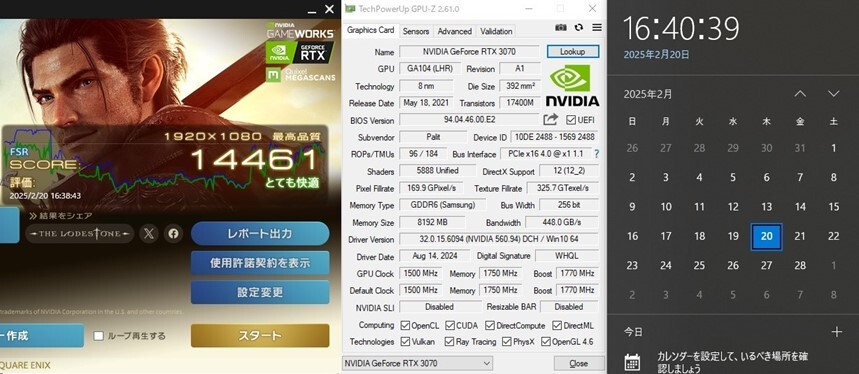Toggle the UEFI checkbox

(571, 120)
